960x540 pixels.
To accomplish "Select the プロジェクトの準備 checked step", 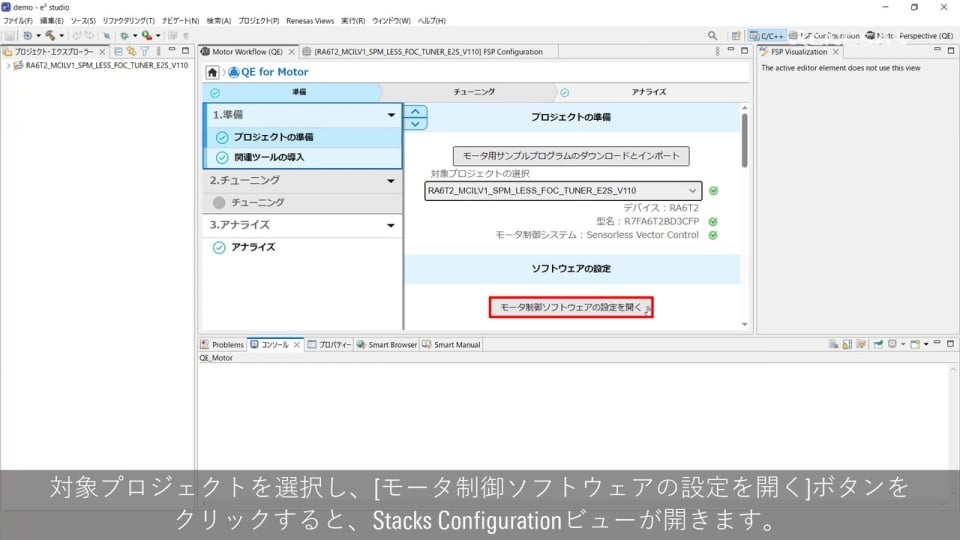I will (x=273, y=137).
